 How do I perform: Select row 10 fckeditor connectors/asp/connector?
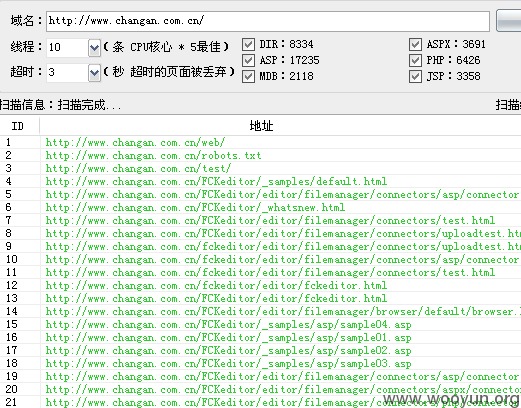click(260, 259)
